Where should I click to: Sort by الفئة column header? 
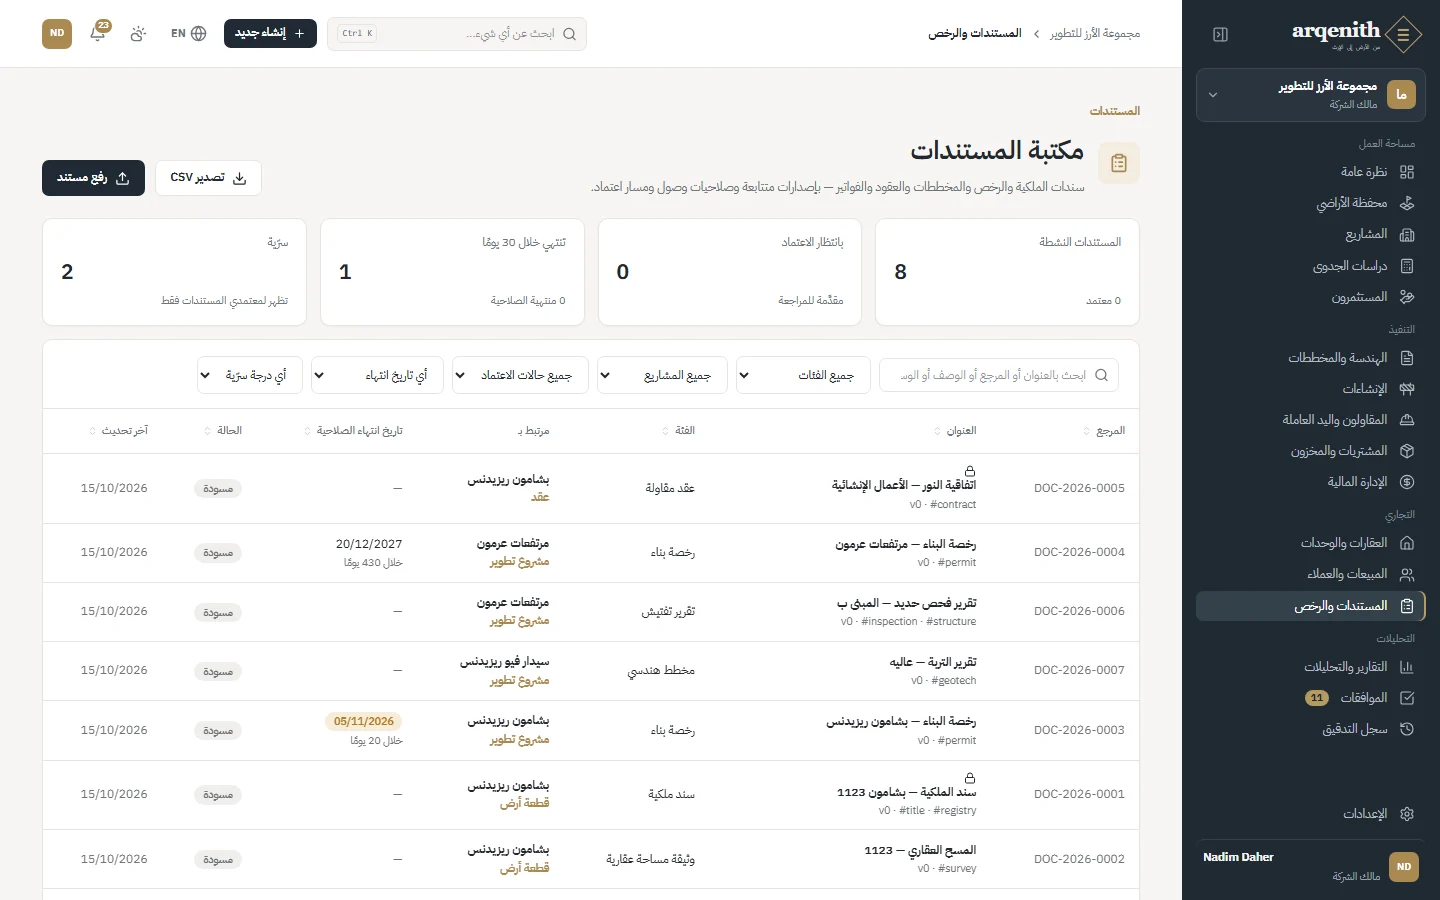pyautogui.click(x=678, y=431)
